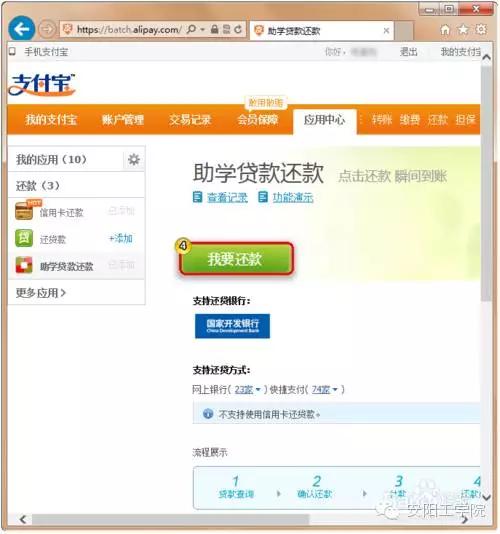Expand the 快捷支付 74家 dropdown
Screen dimensions: 500x534
click(x=325, y=389)
